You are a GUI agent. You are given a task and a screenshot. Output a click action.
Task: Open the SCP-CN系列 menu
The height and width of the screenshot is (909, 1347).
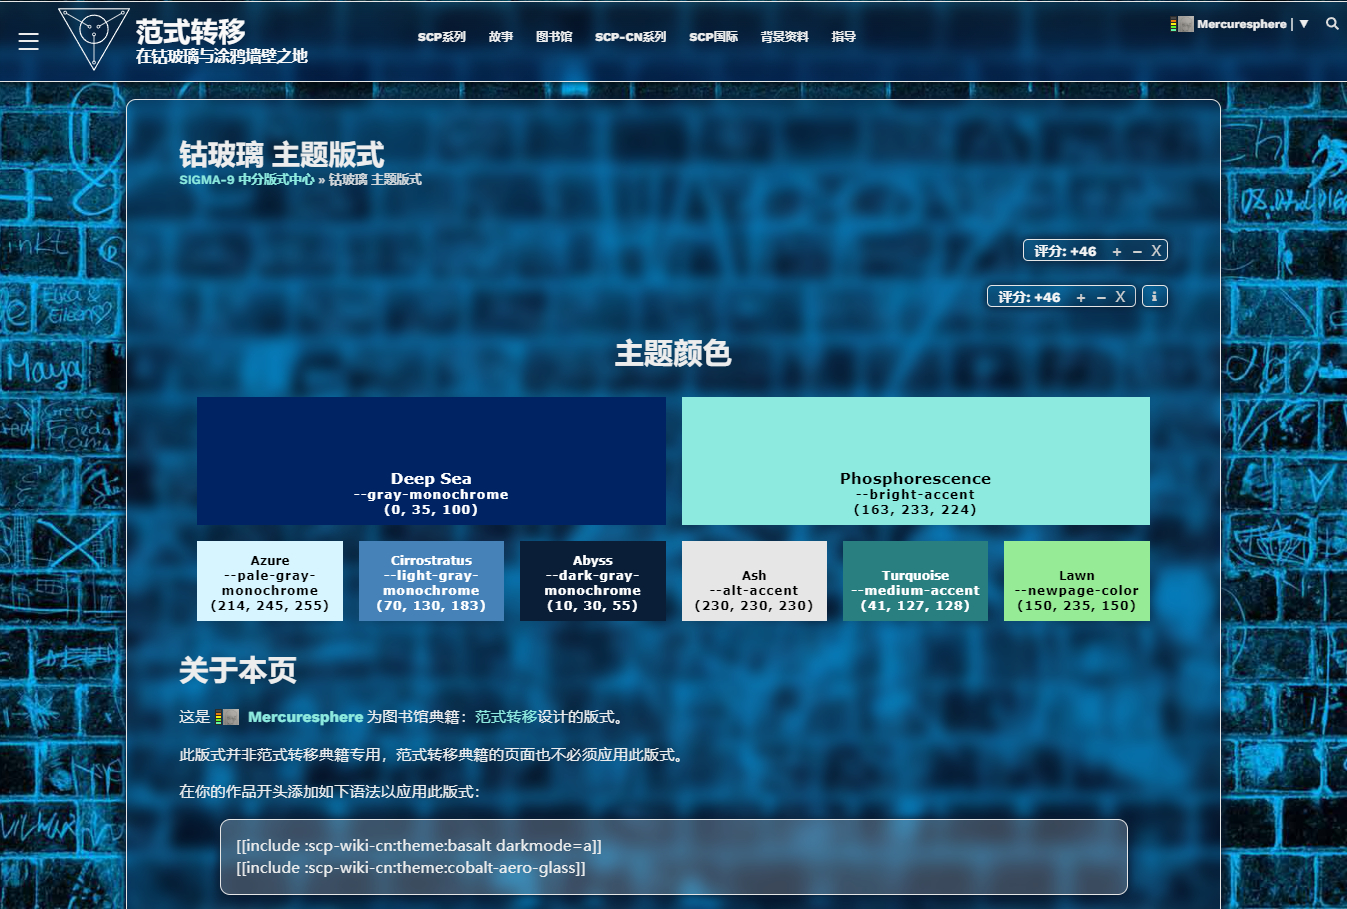630,37
